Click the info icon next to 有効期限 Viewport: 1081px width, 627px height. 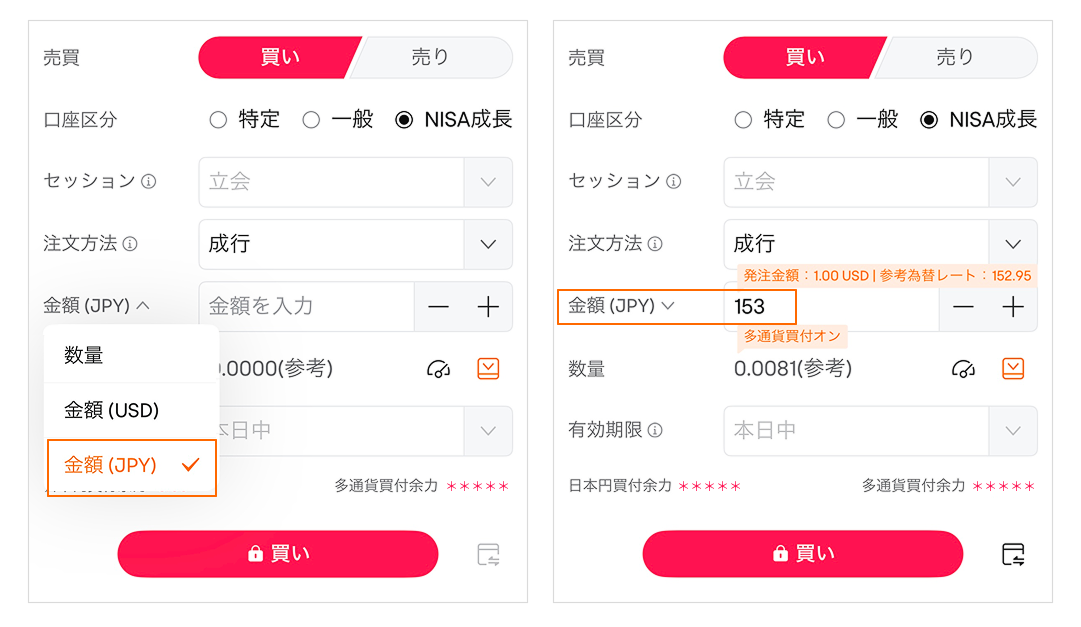click(x=655, y=431)
